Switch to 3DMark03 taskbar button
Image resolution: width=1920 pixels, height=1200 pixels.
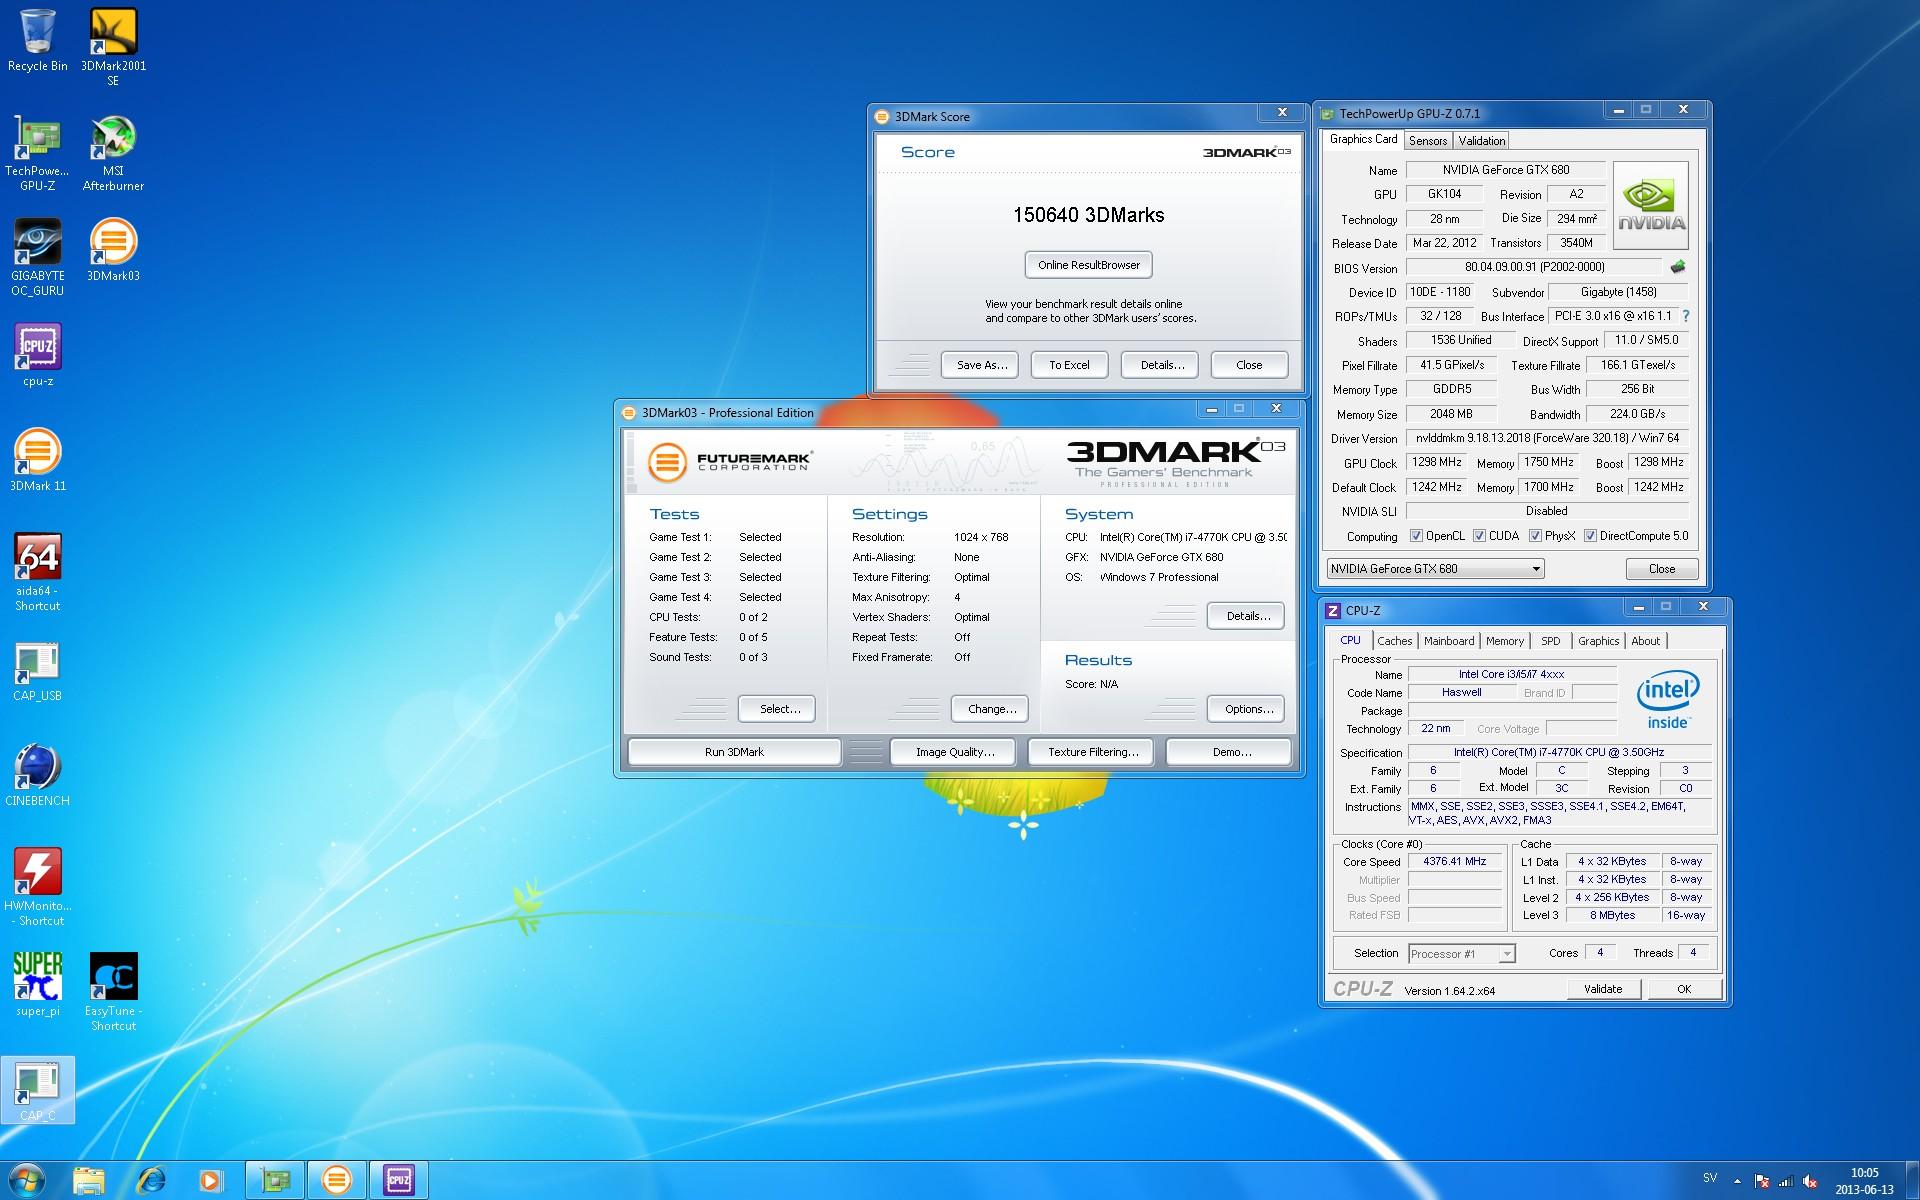pos(337,1181)
